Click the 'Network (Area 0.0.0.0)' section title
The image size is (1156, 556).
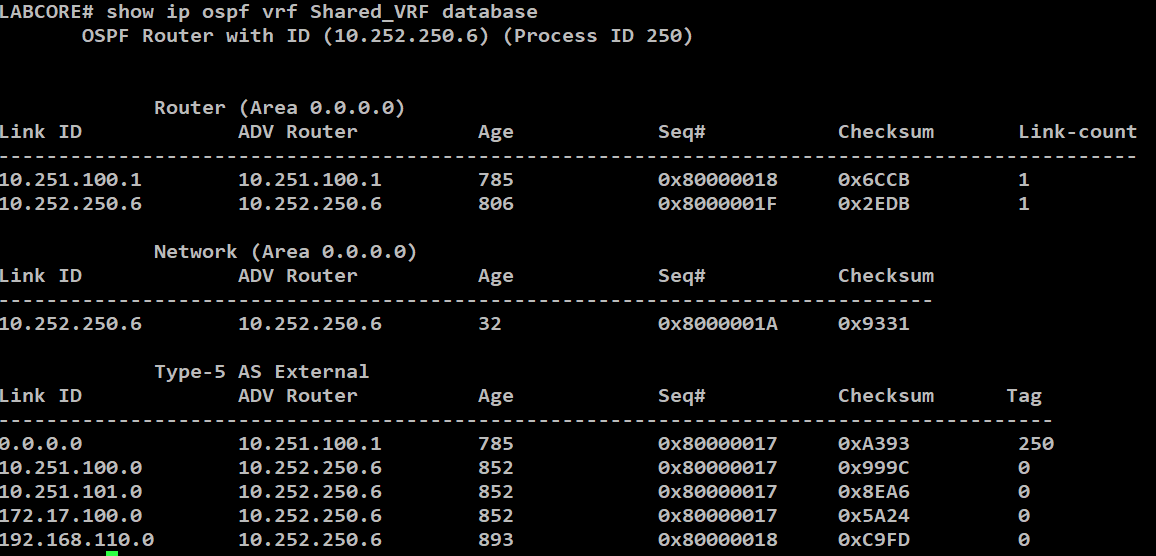click(x=285, y=251)
